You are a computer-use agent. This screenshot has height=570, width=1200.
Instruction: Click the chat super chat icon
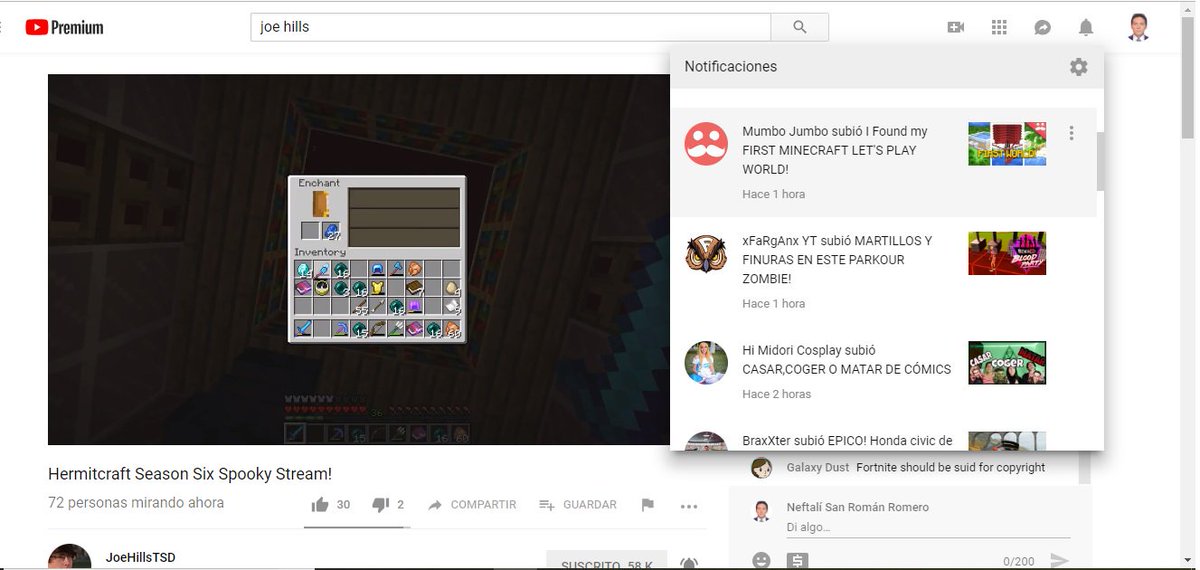click(x=797, y=560)
